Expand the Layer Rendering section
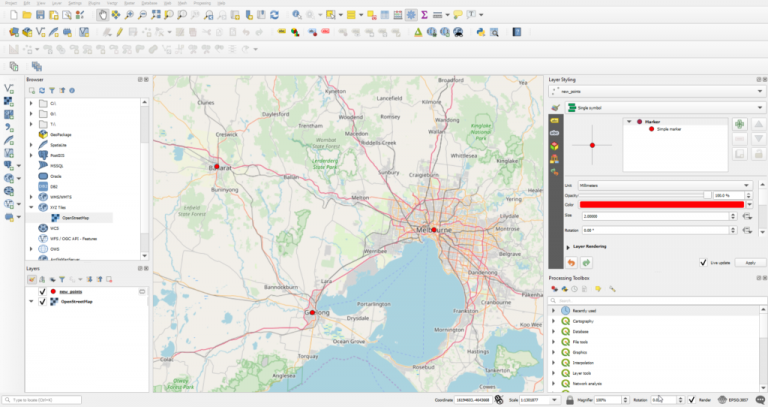The height and width of the screenshot is (407, 768). coord(568,245)
